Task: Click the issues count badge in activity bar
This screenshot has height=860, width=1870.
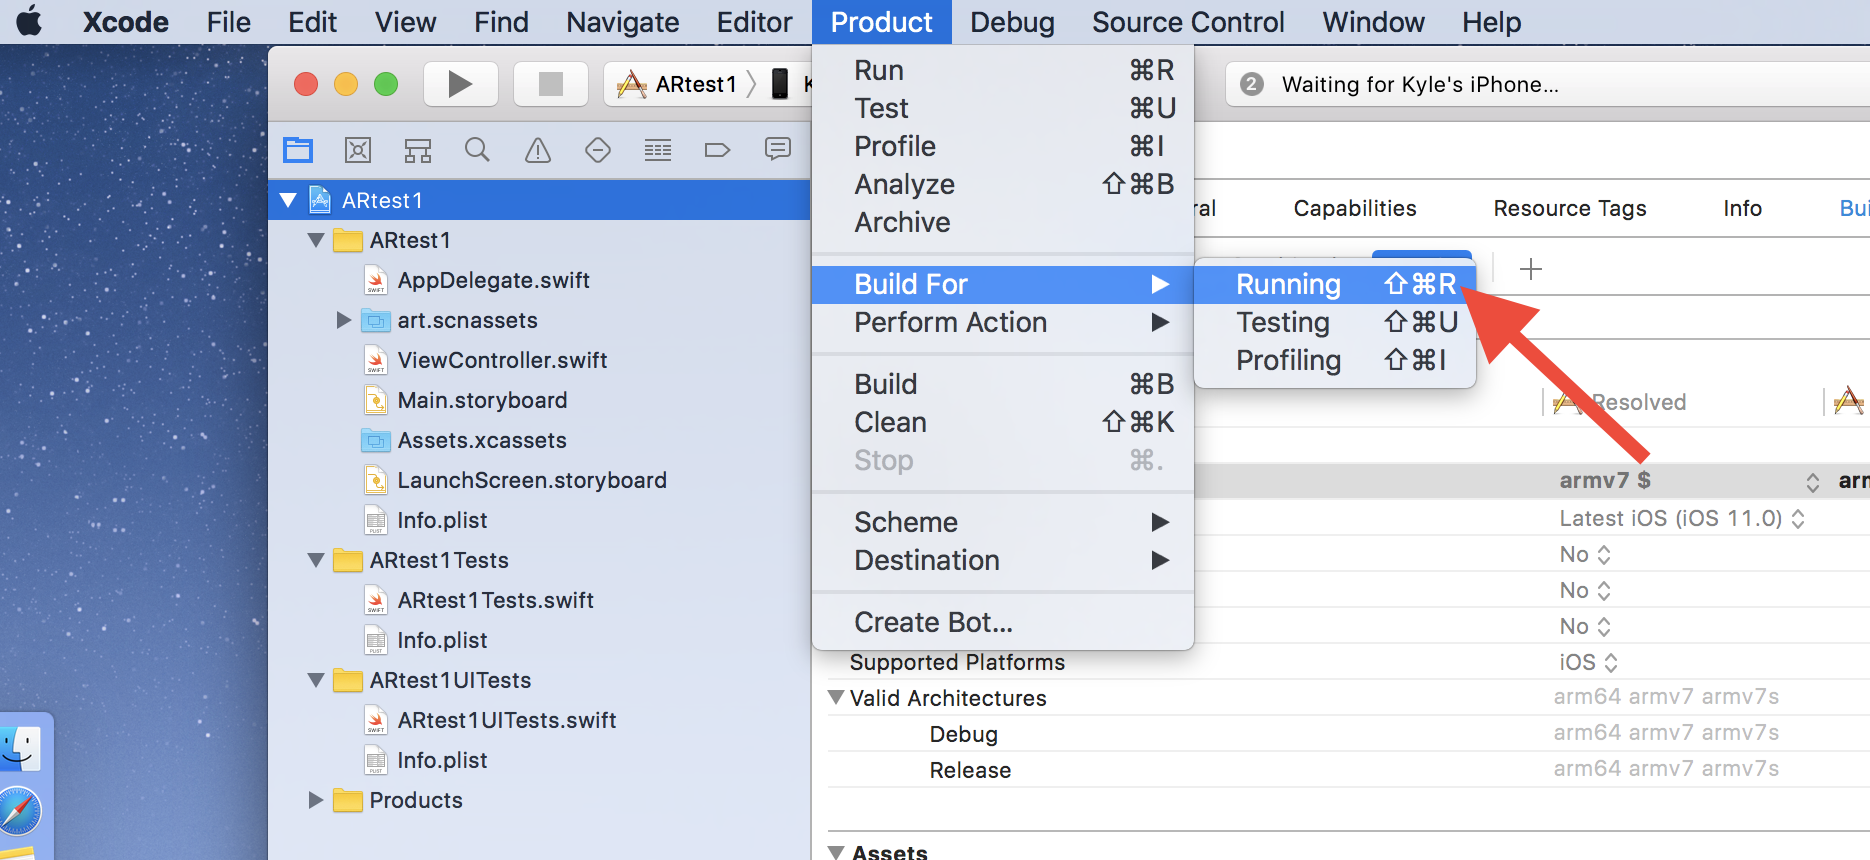Action: coord(1251,84)
